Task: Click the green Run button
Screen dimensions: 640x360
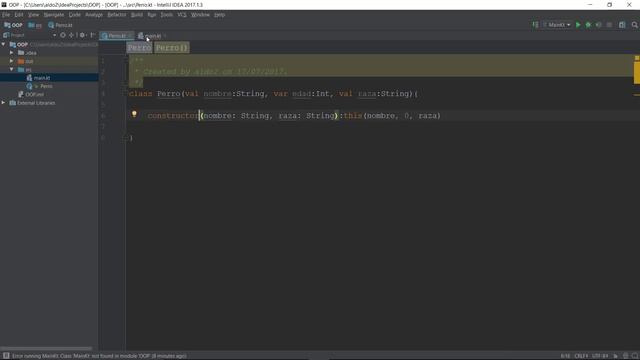Action: [578, 25]
